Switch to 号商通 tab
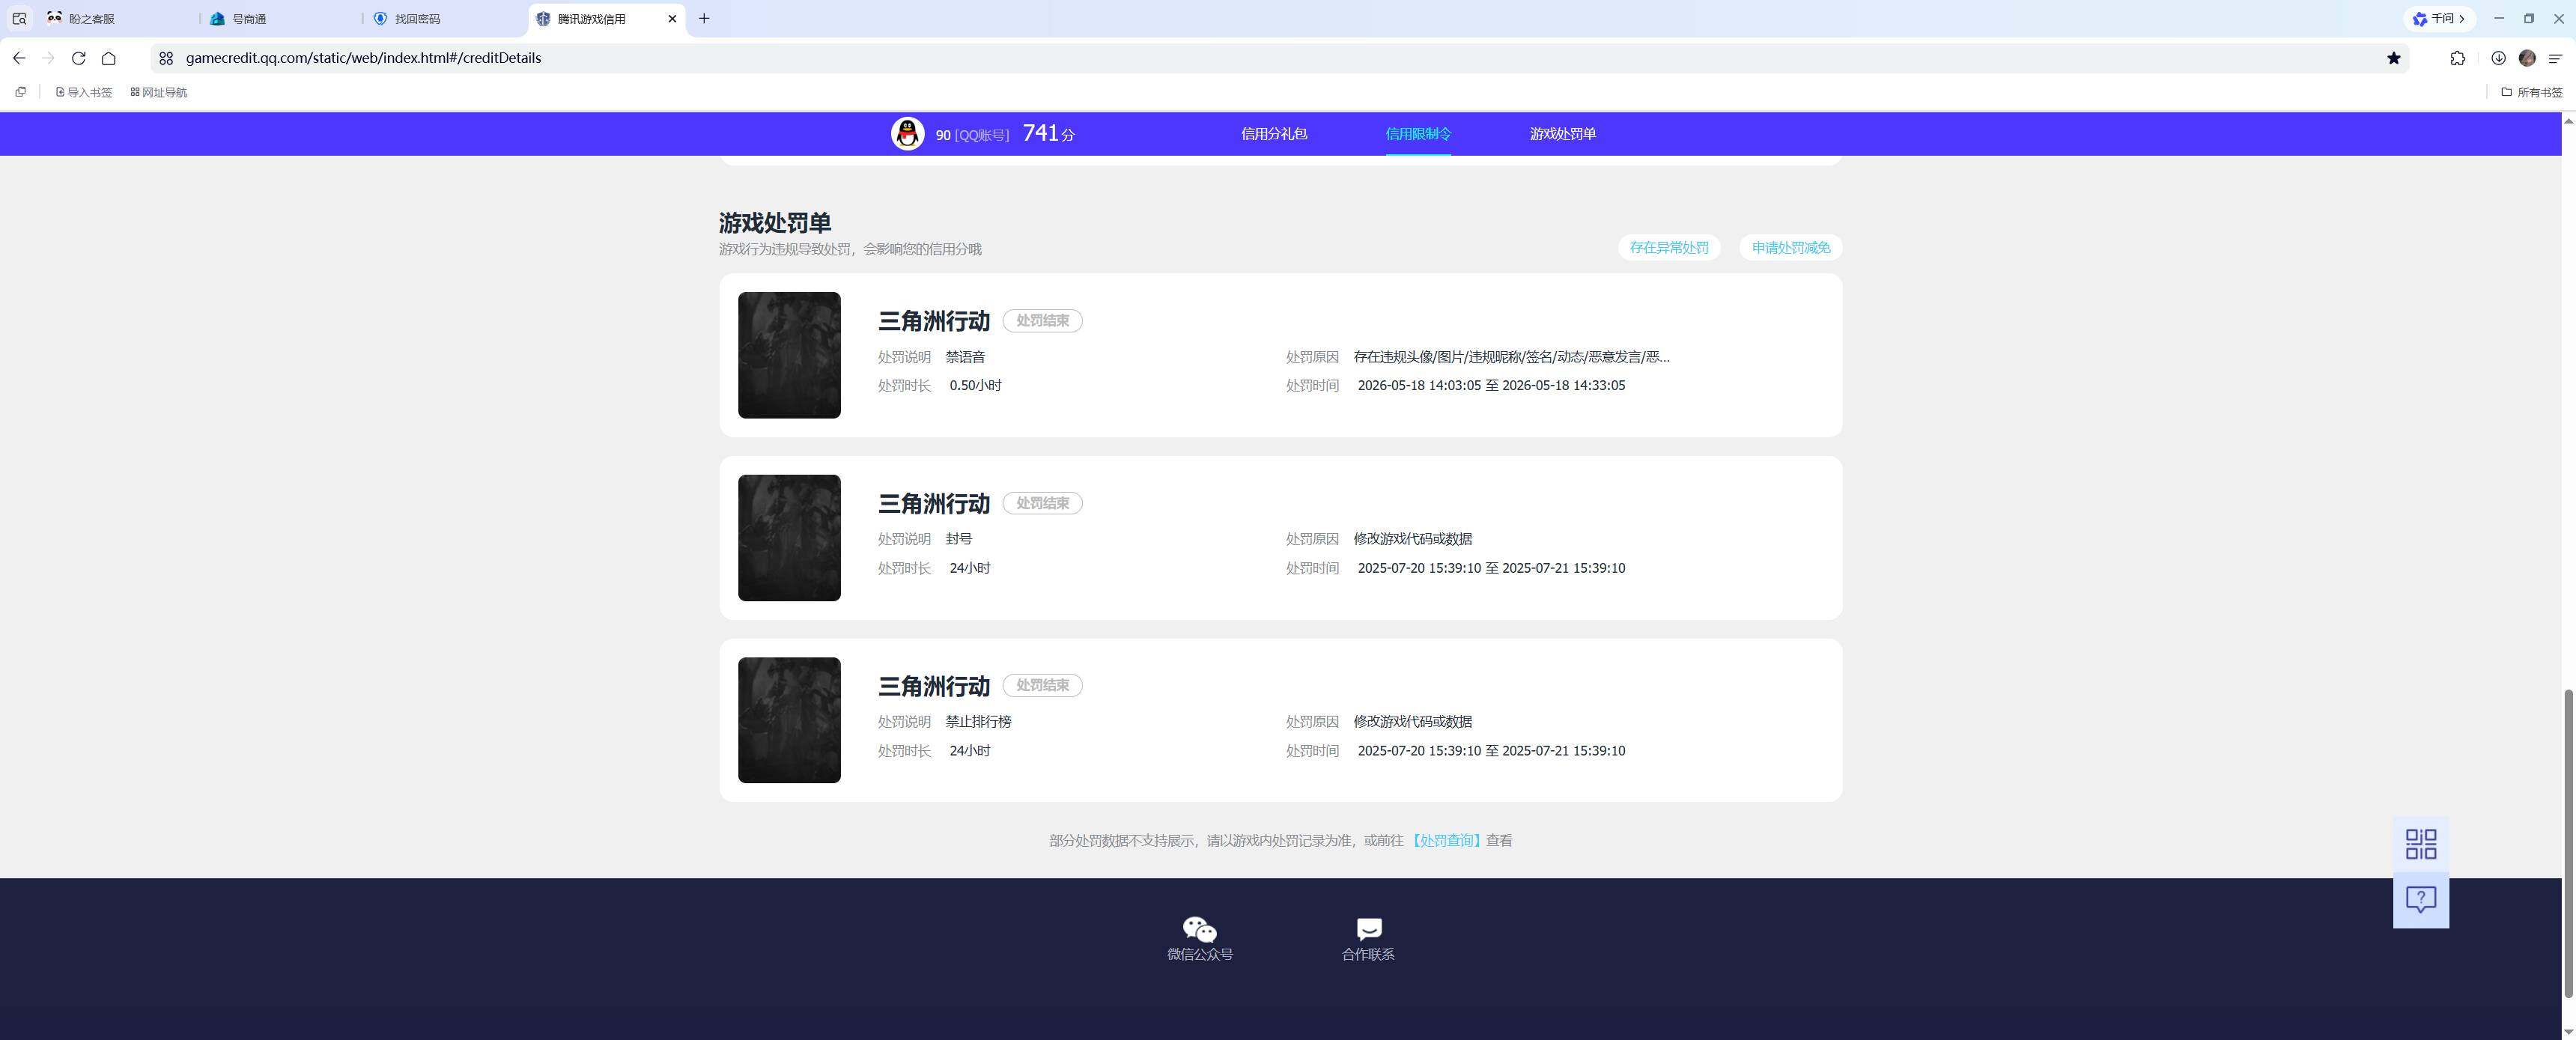Image resolution: width=2576 pixels, height=1040 pixels. (281, 18)
